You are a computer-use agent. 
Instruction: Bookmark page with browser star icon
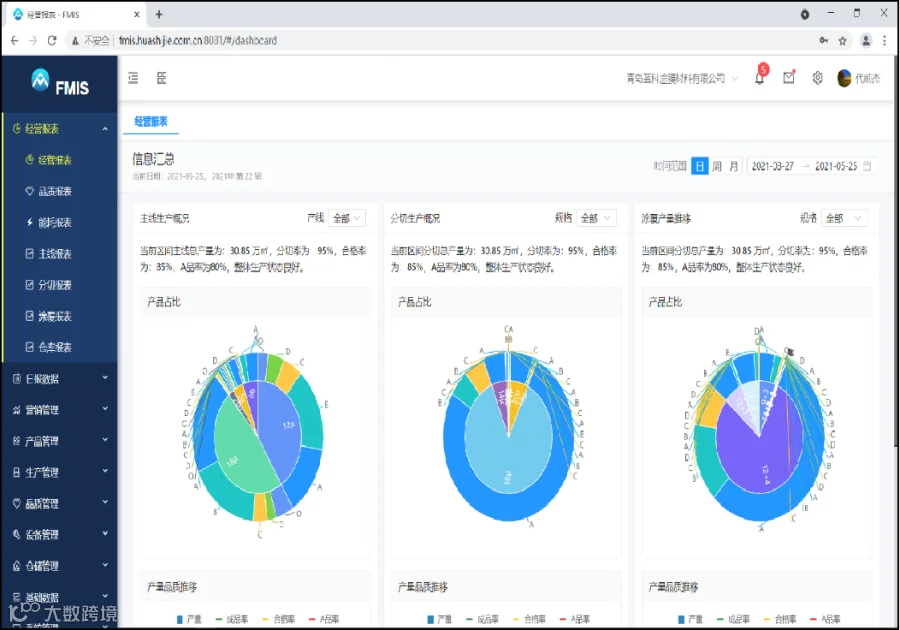(842, 41)
